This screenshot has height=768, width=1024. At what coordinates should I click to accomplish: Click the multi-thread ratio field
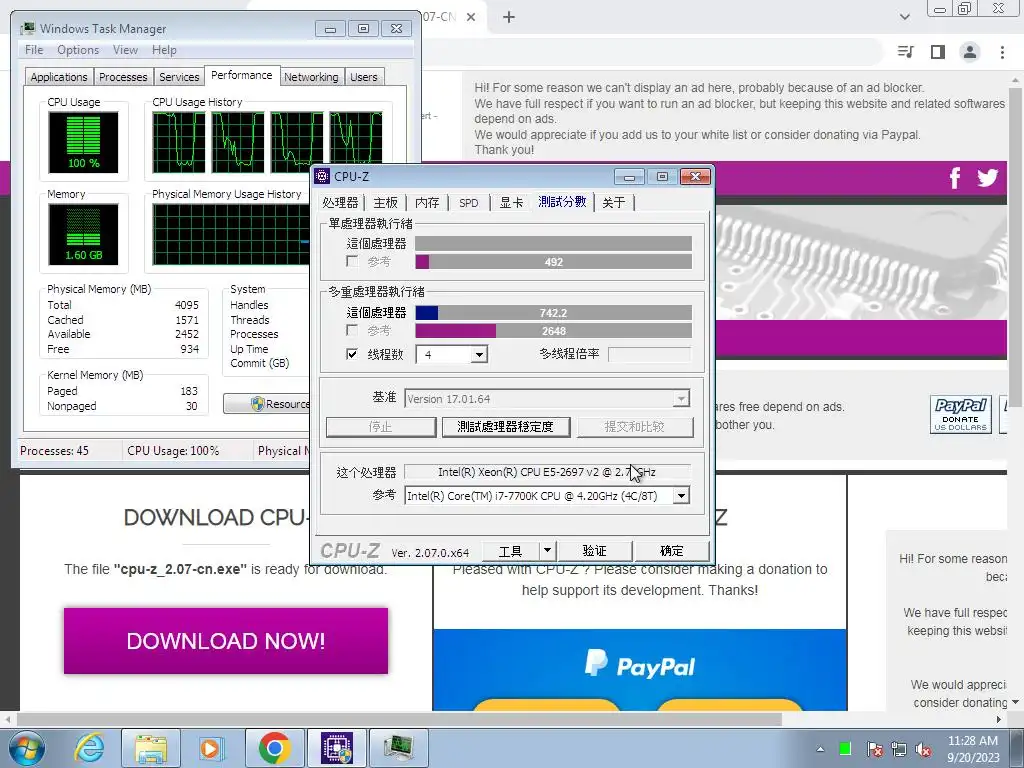(649, 354)
